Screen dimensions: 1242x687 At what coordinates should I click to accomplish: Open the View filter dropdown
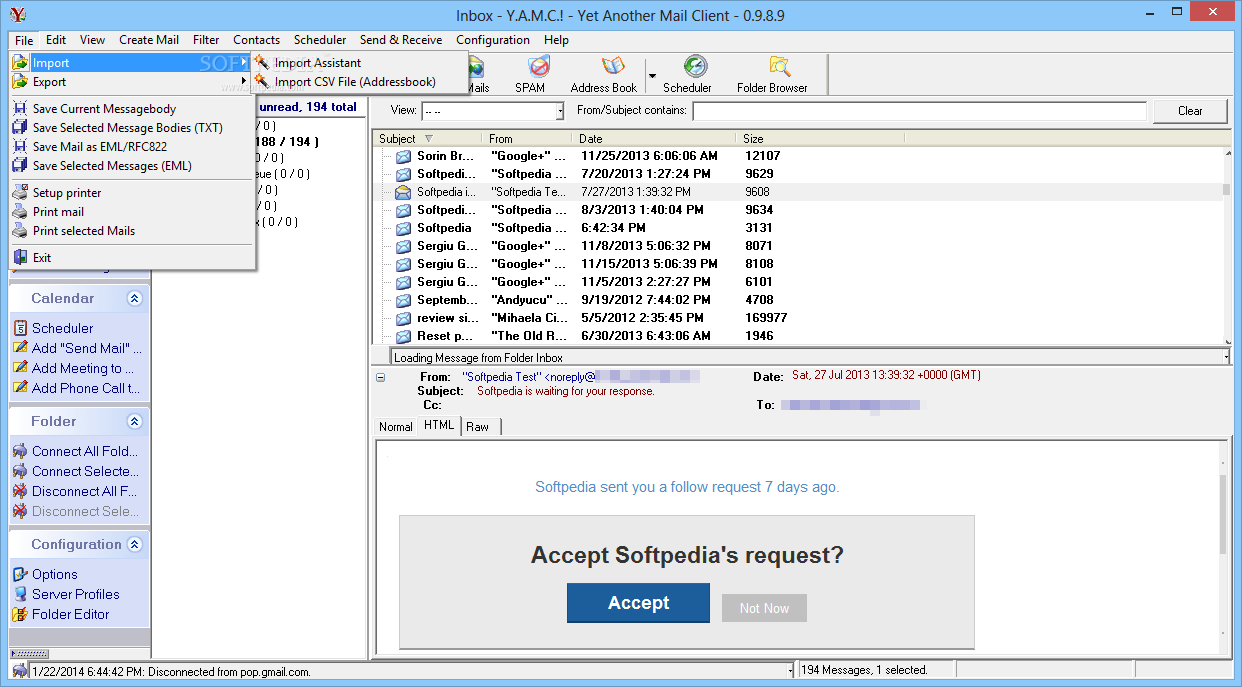pyautogui.click(x=559, y=111)
